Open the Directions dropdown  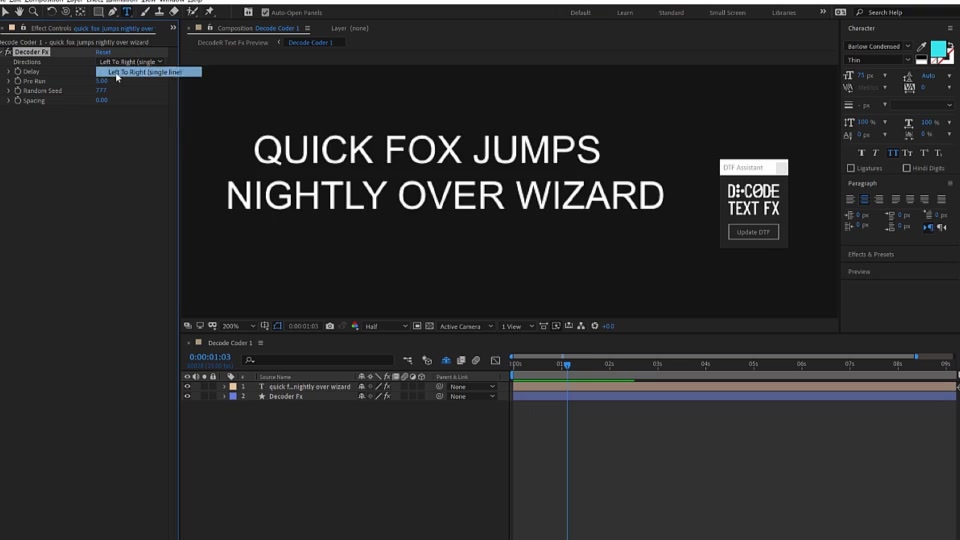(131, 62)
